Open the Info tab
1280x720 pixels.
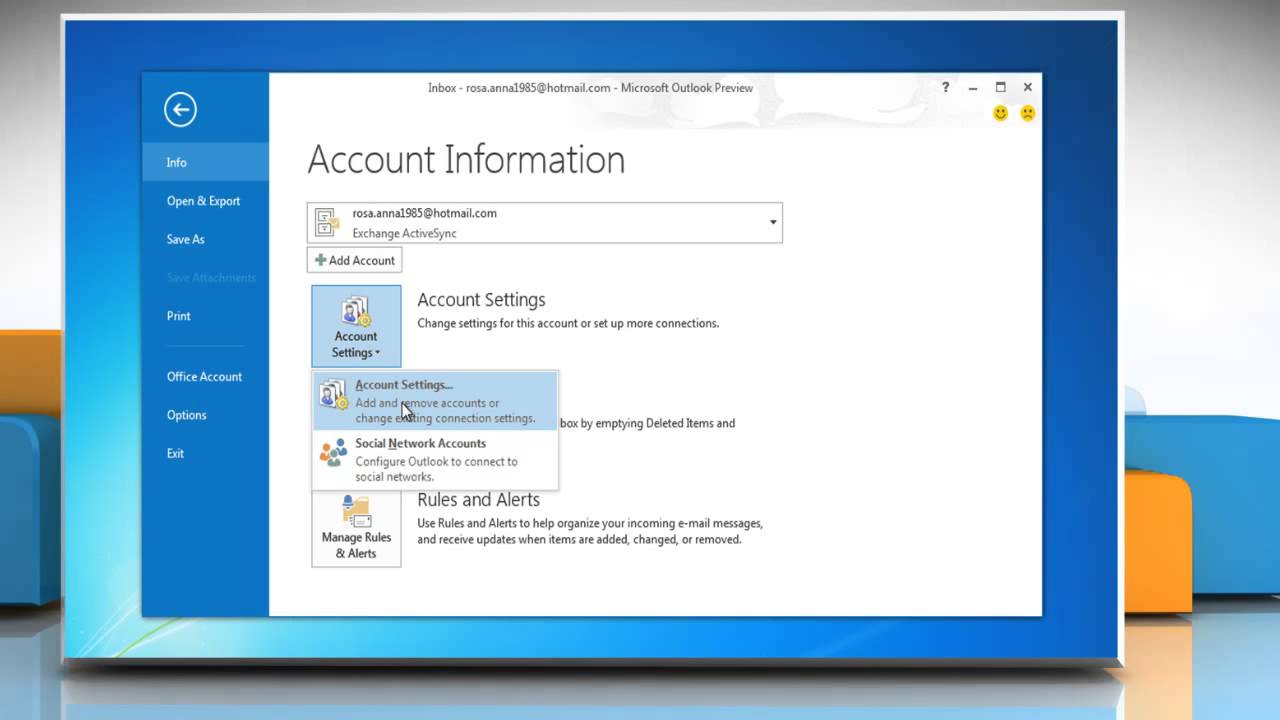(x=205, y=162)
